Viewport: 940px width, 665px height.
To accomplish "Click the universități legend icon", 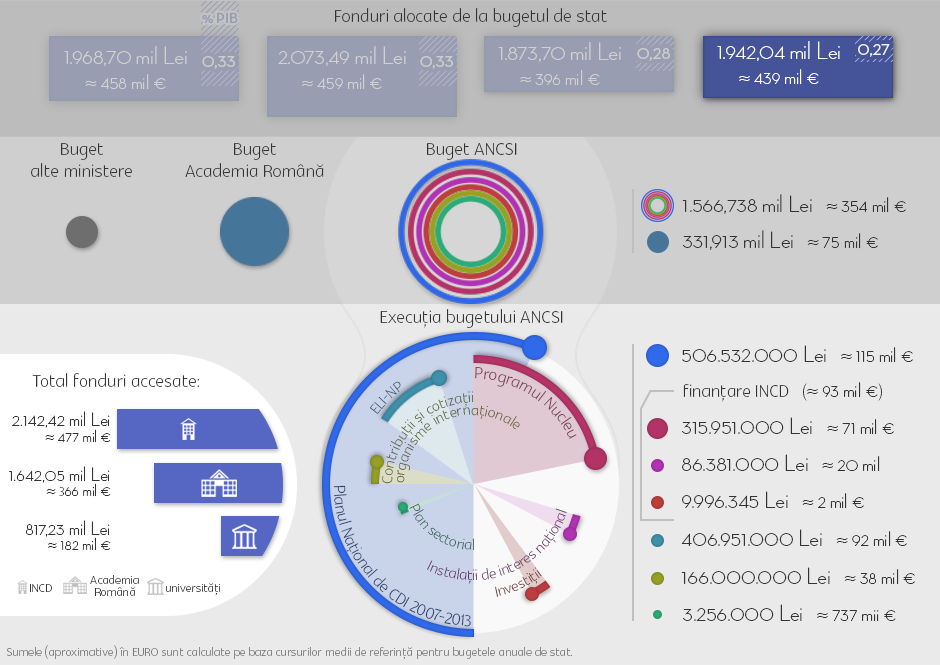I will (155, 587).
